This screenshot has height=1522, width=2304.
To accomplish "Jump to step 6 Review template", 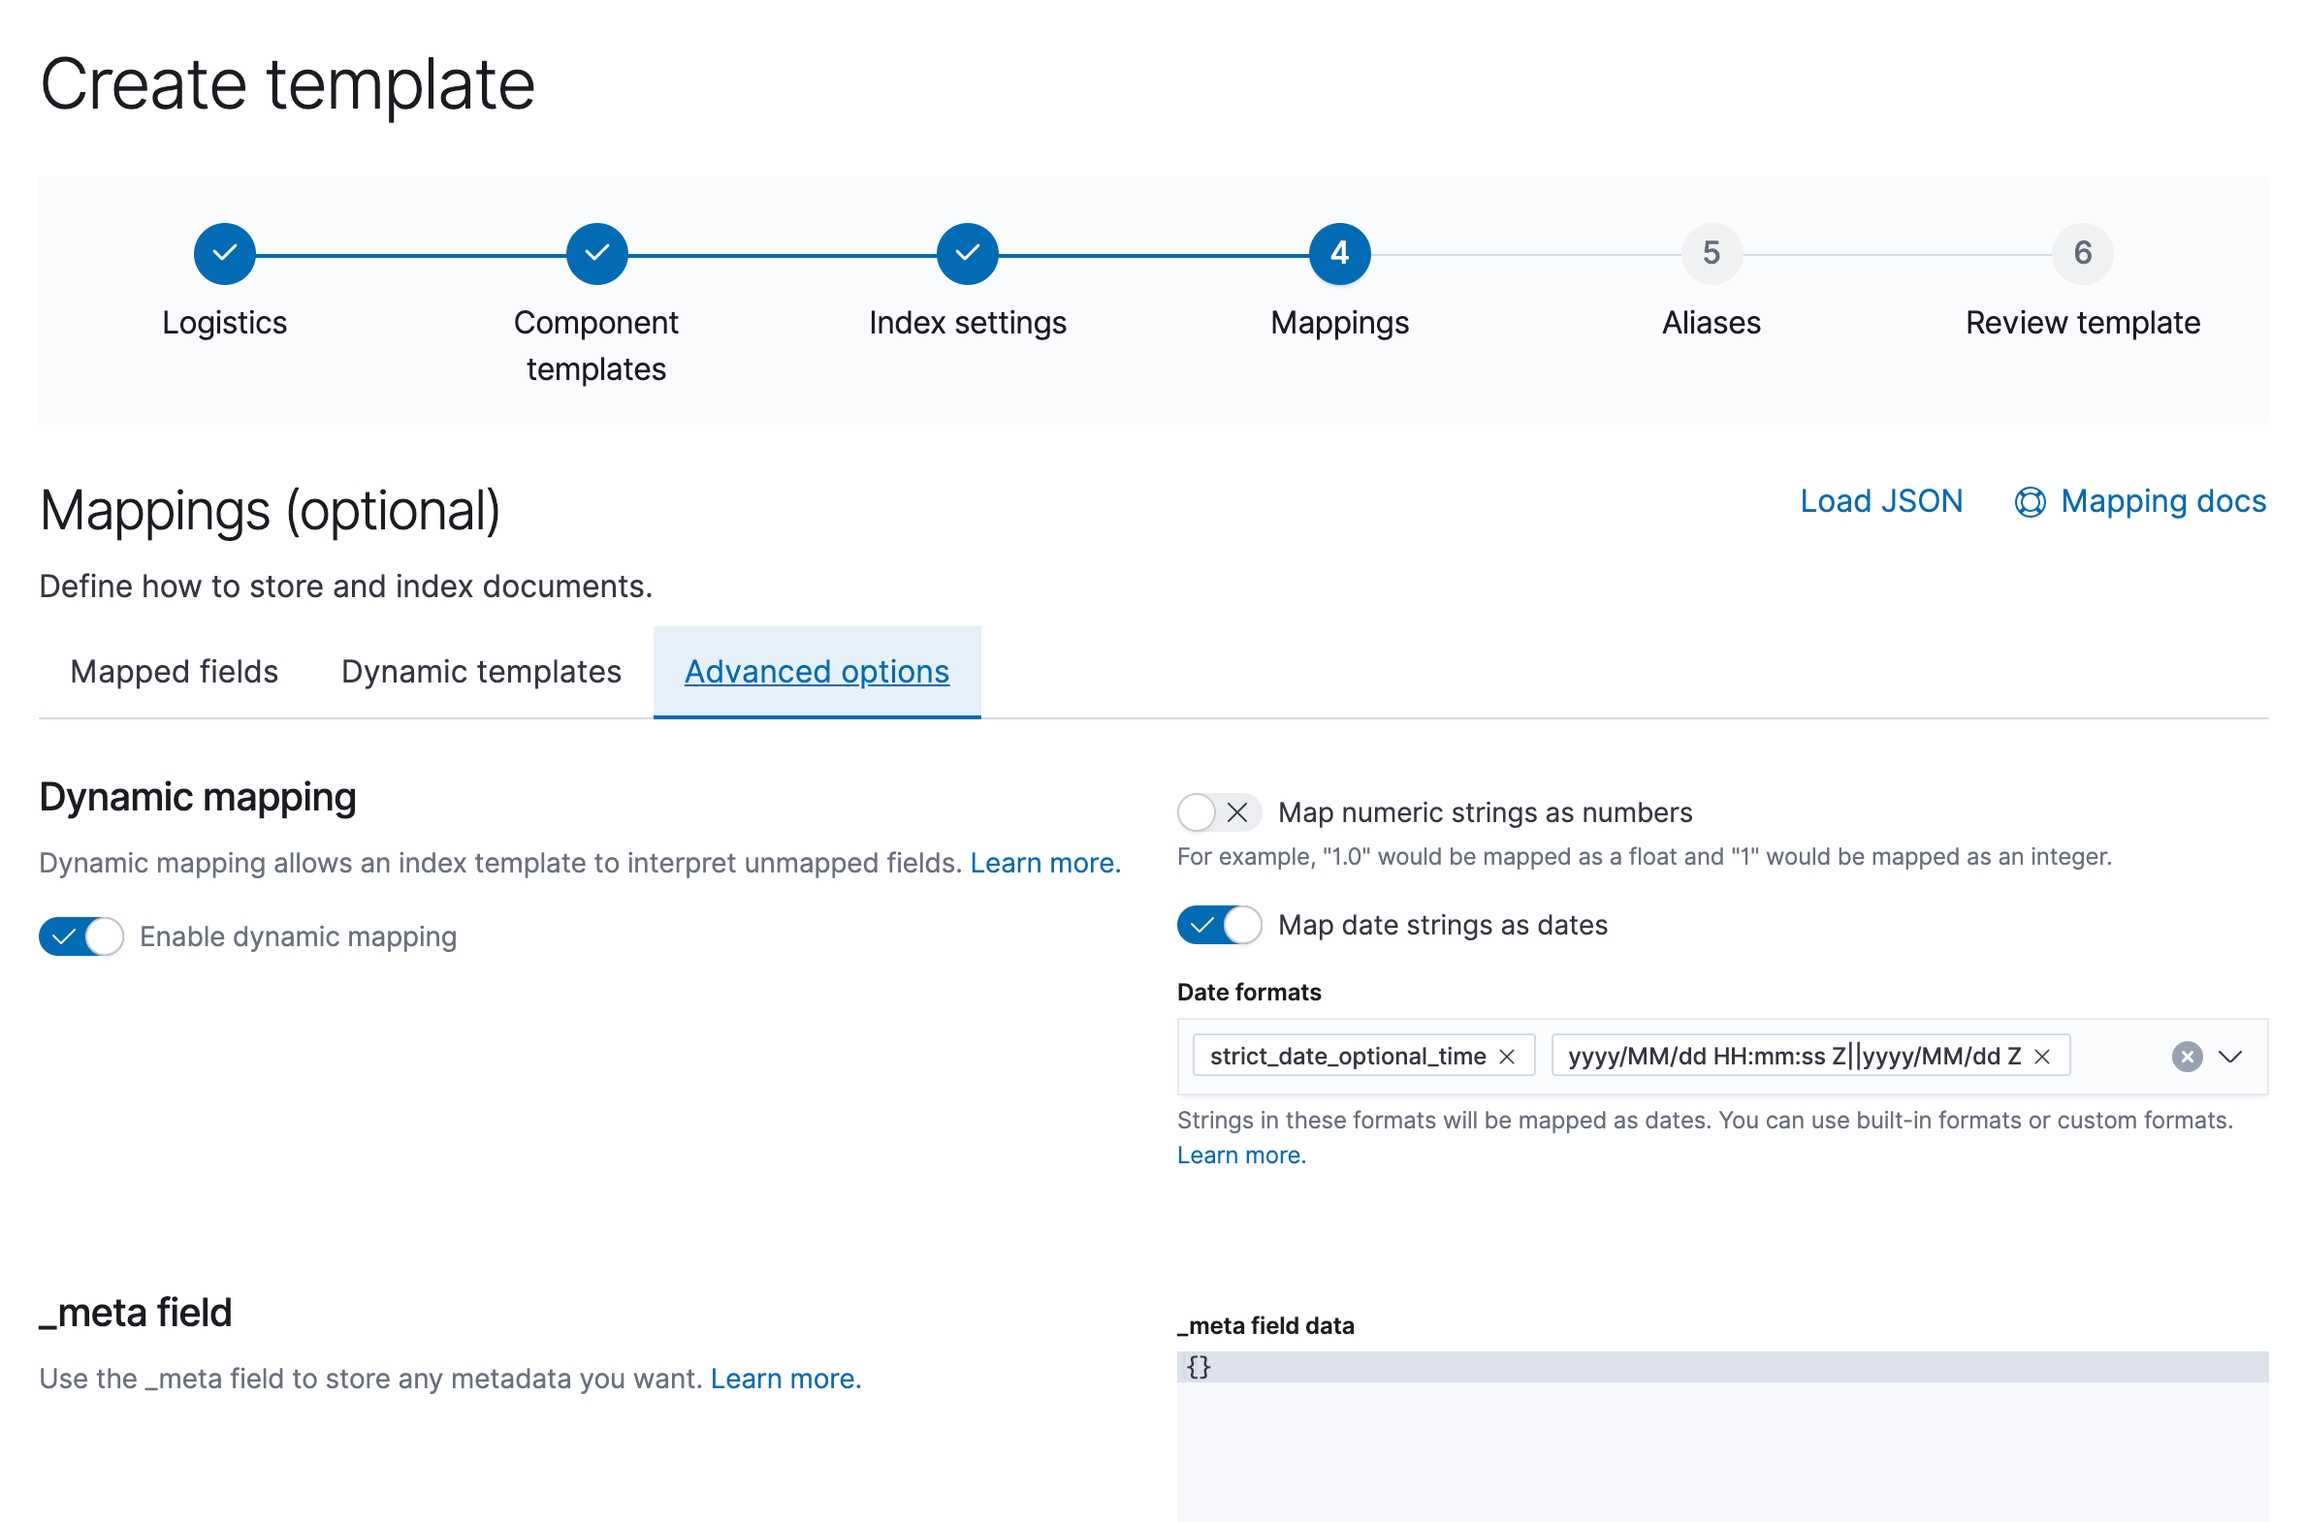I will click(x=2081, y=253).
